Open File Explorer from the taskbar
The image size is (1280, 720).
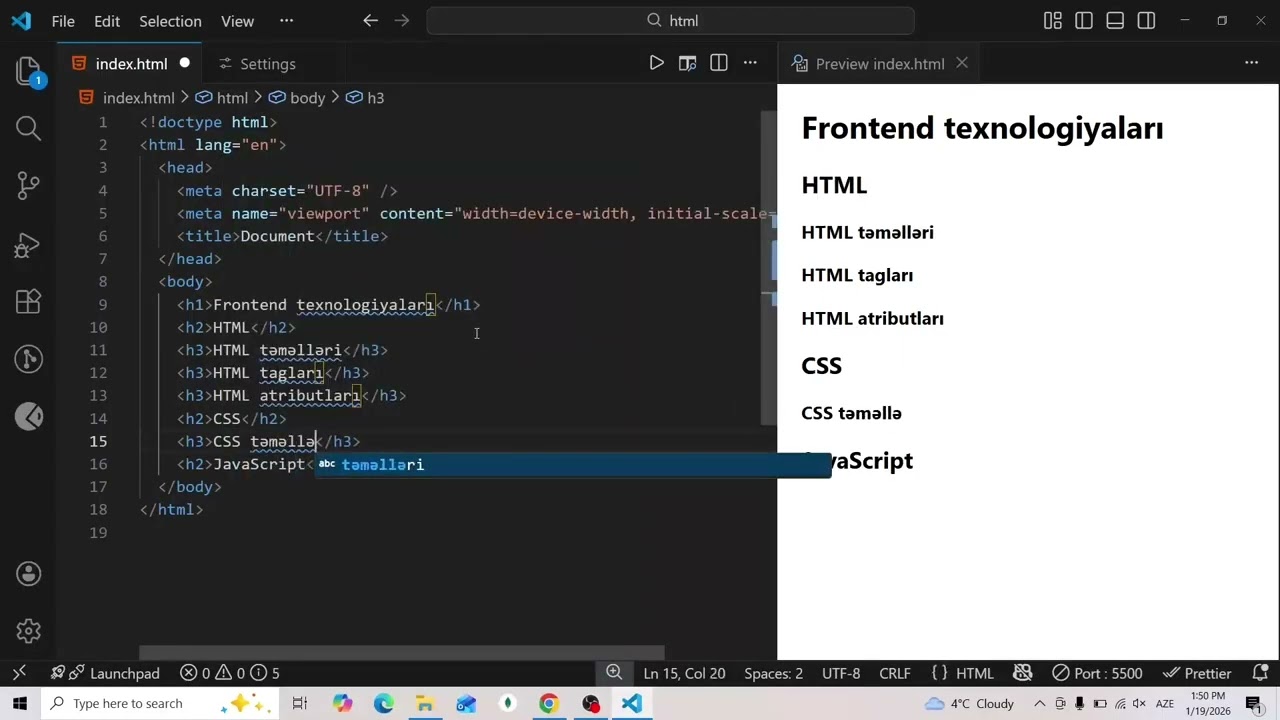425,703
